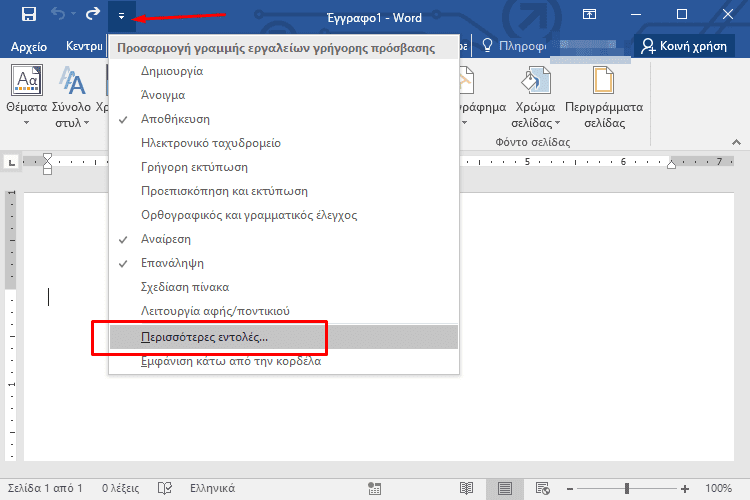Click the Save icon in the quick access toolbar
Viewport: 750px width, 500px height.
(28, 15)
